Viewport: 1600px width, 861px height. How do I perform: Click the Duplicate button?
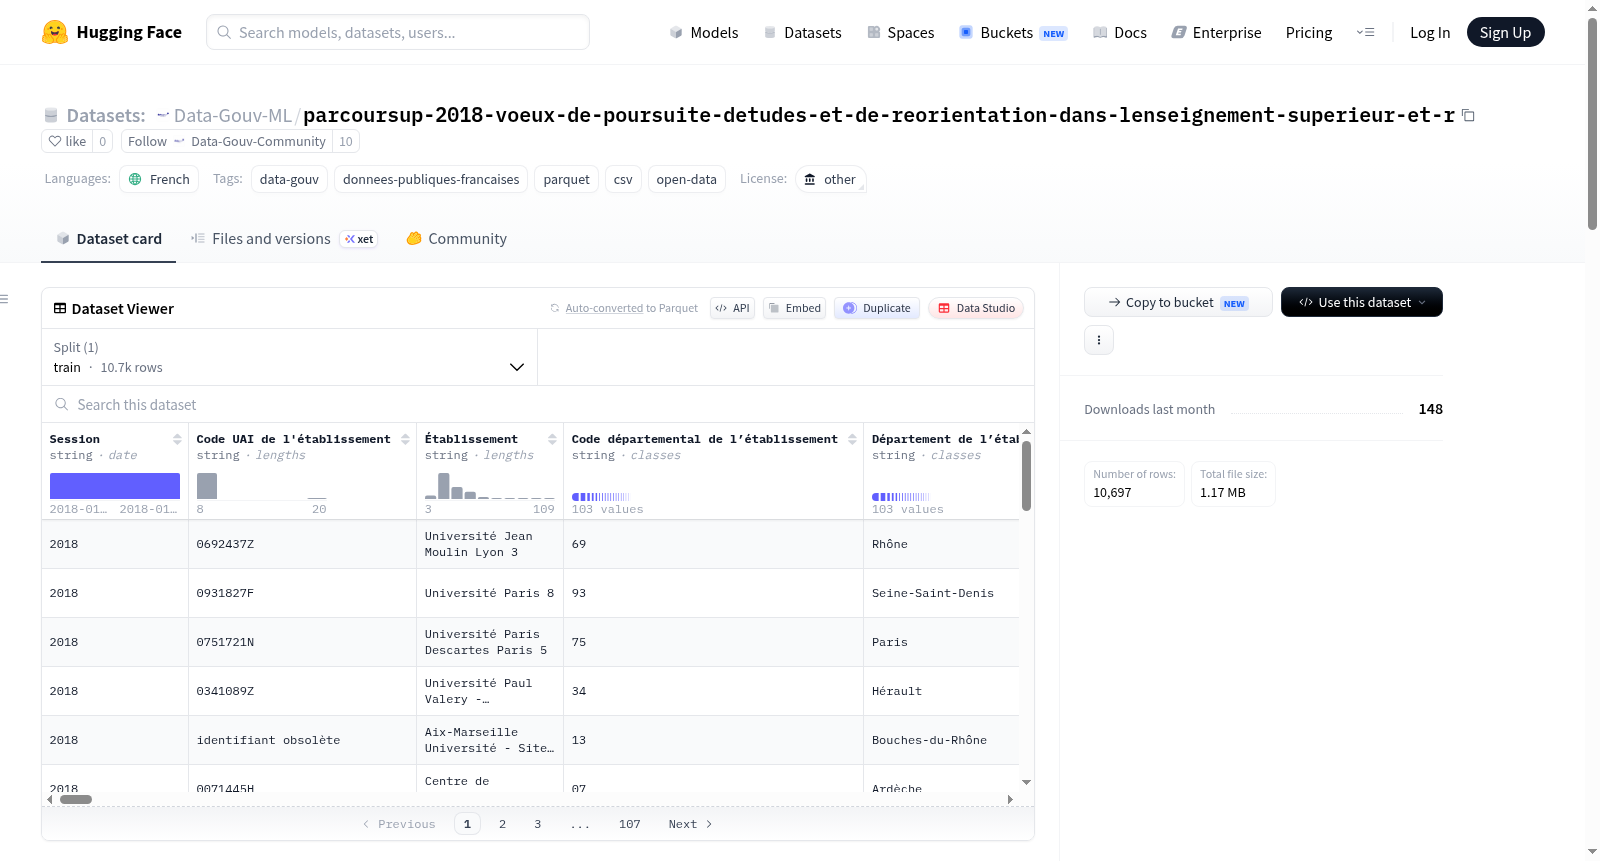point(877,308)
